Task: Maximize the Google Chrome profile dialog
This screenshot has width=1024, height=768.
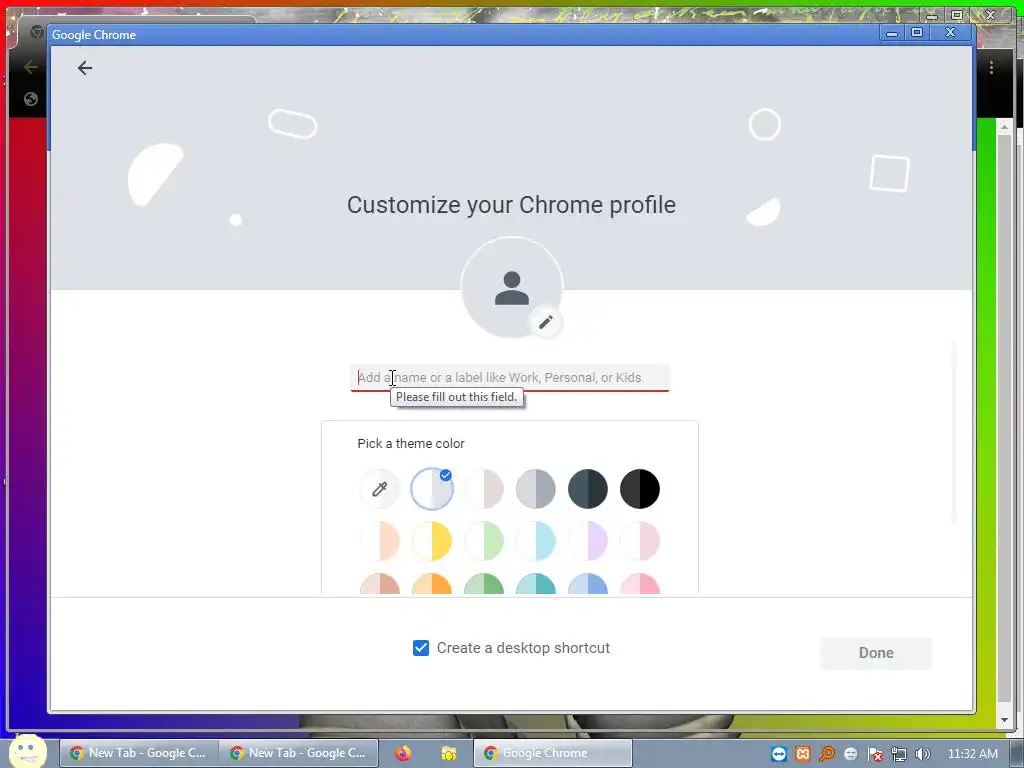Action: point(917,33)
